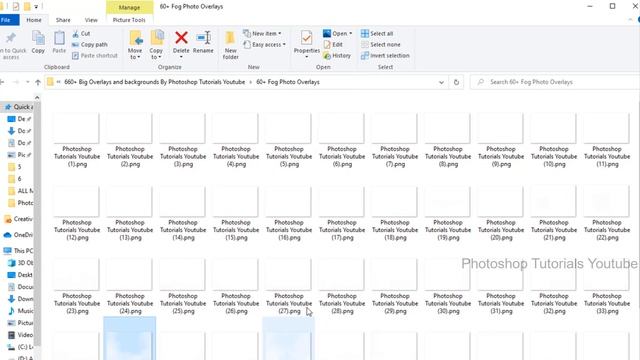640x360 pixels.
Task: Open Quick Access Toolbar customize arrow
Action: [x=36, y=7]
